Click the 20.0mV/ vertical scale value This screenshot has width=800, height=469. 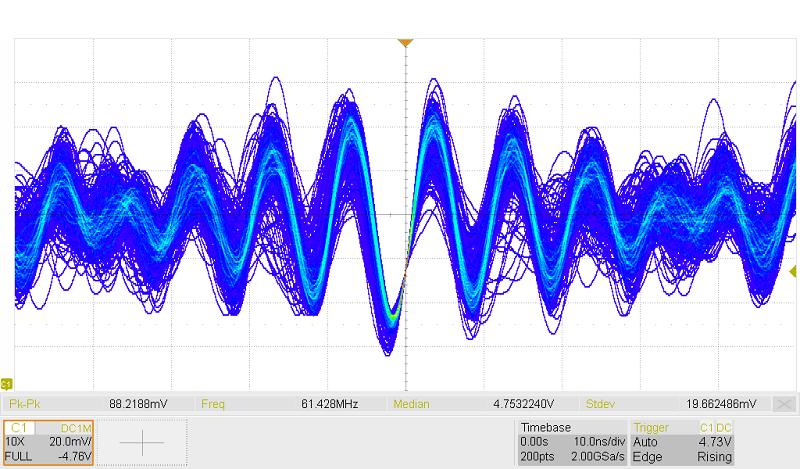click(x=70, y=441)
